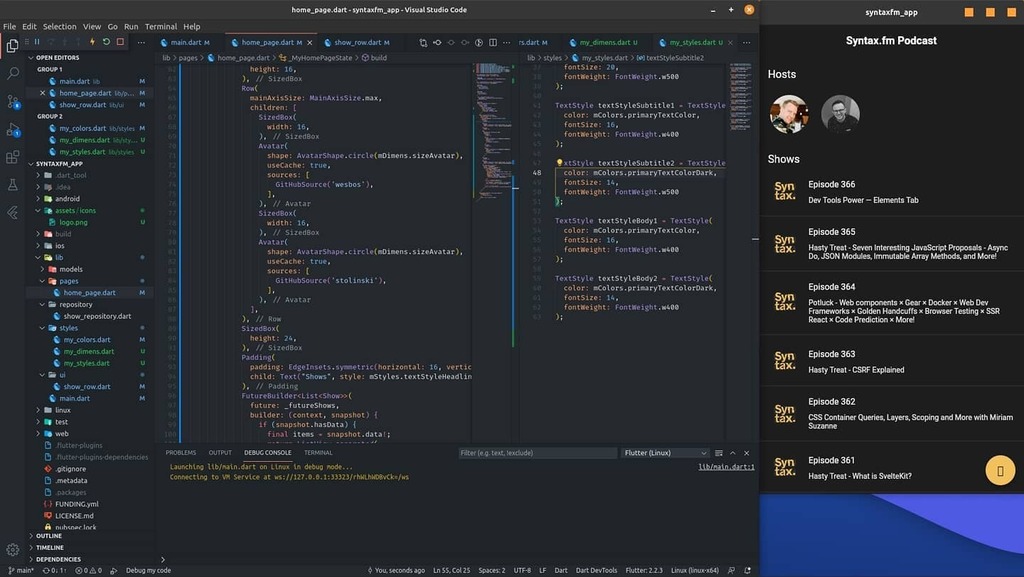The height and width of the screenshot is (577, 1024).
Task: Split the home_page.dart editor
Action: click(492, 42)
